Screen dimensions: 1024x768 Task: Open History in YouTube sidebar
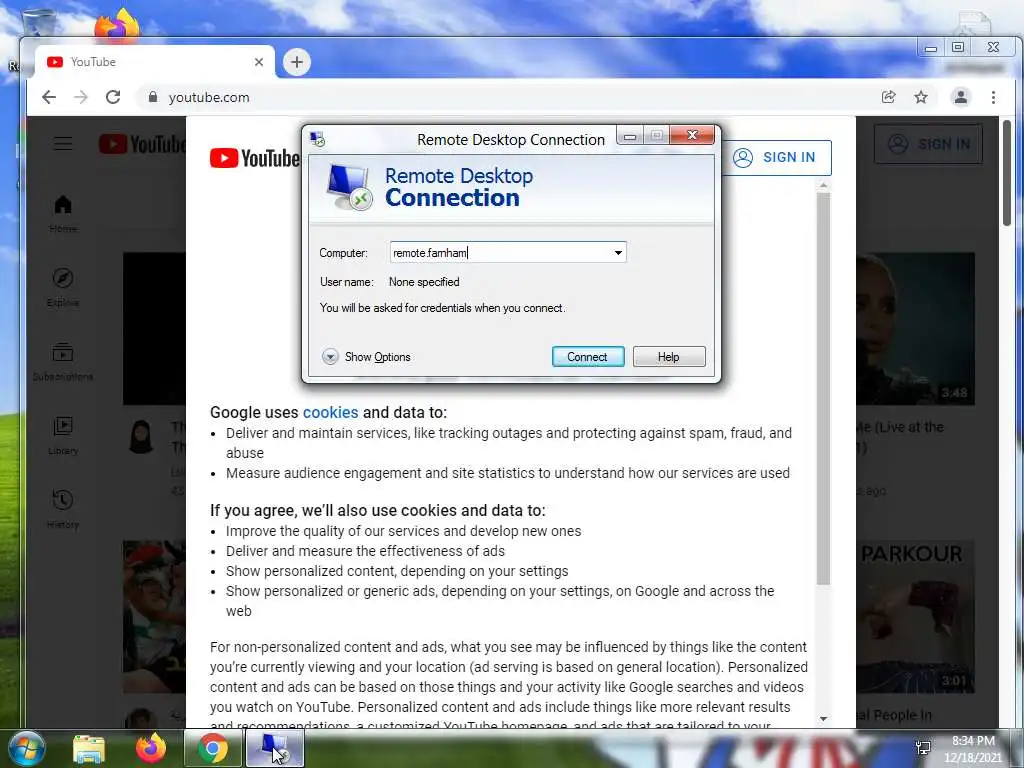(63, 509)
